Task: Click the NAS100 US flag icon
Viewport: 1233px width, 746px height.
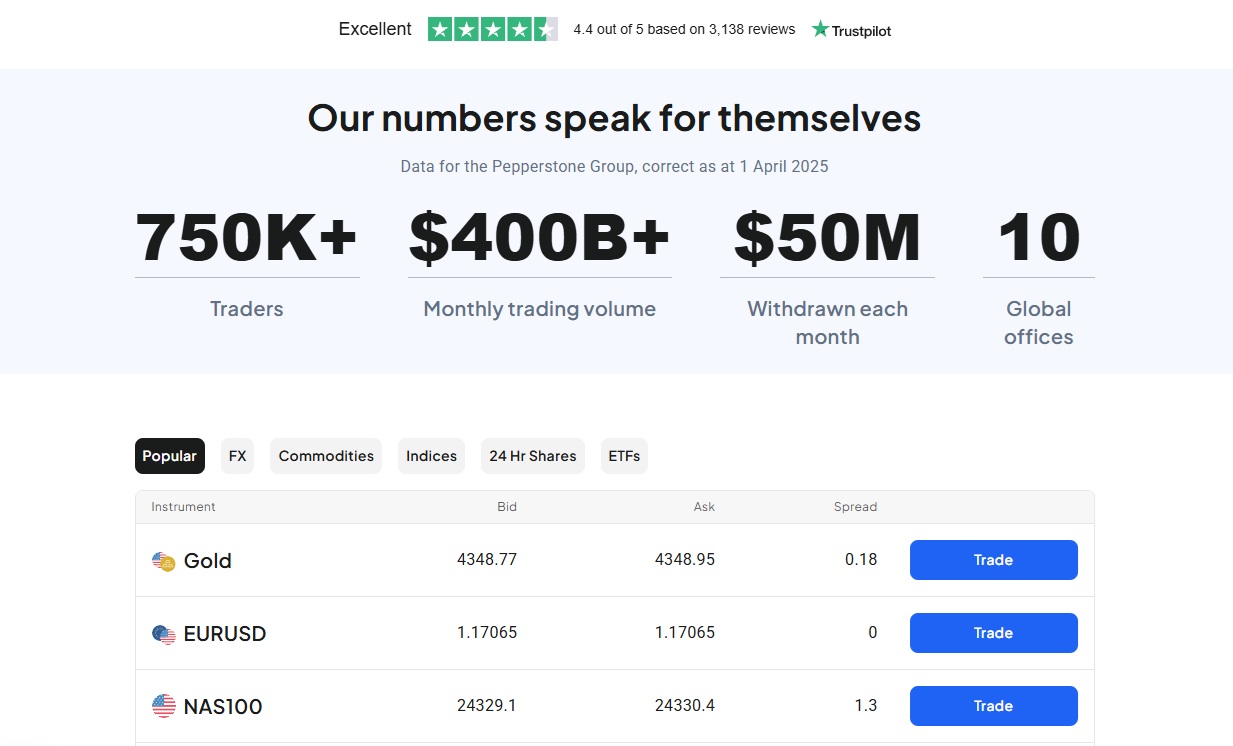Action: (164, 706)
